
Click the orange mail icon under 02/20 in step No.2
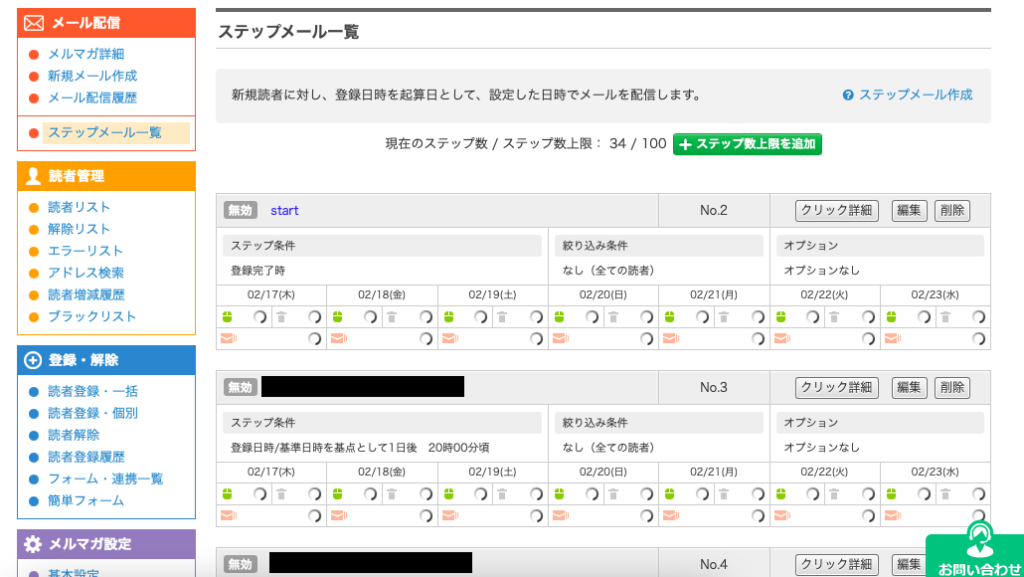point(559,339)
